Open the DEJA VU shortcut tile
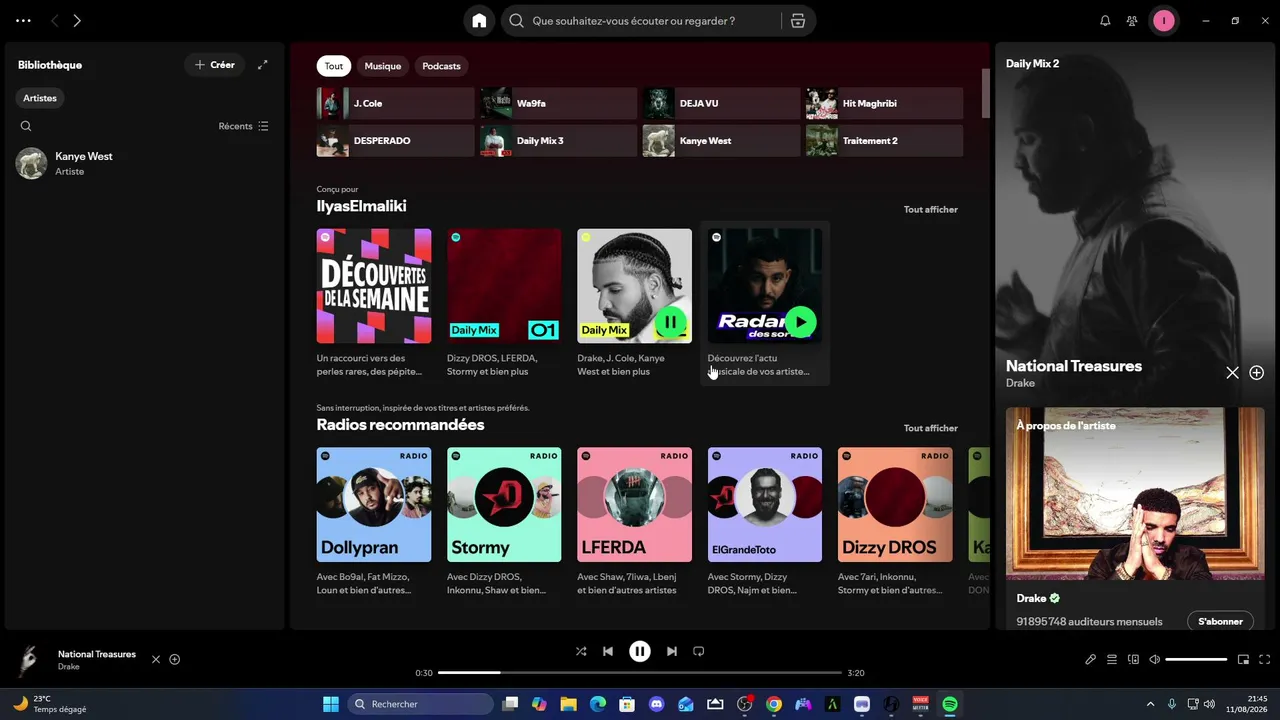 click(x=722, y=103)
